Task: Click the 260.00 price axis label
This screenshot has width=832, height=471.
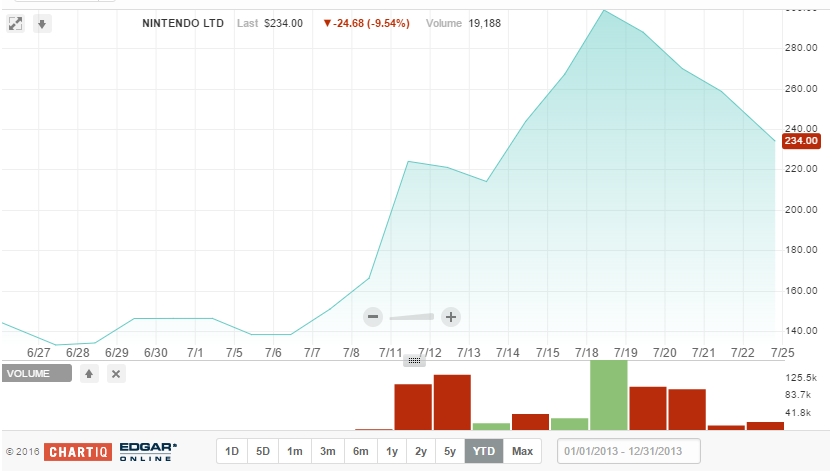Action: coord(801,89)
